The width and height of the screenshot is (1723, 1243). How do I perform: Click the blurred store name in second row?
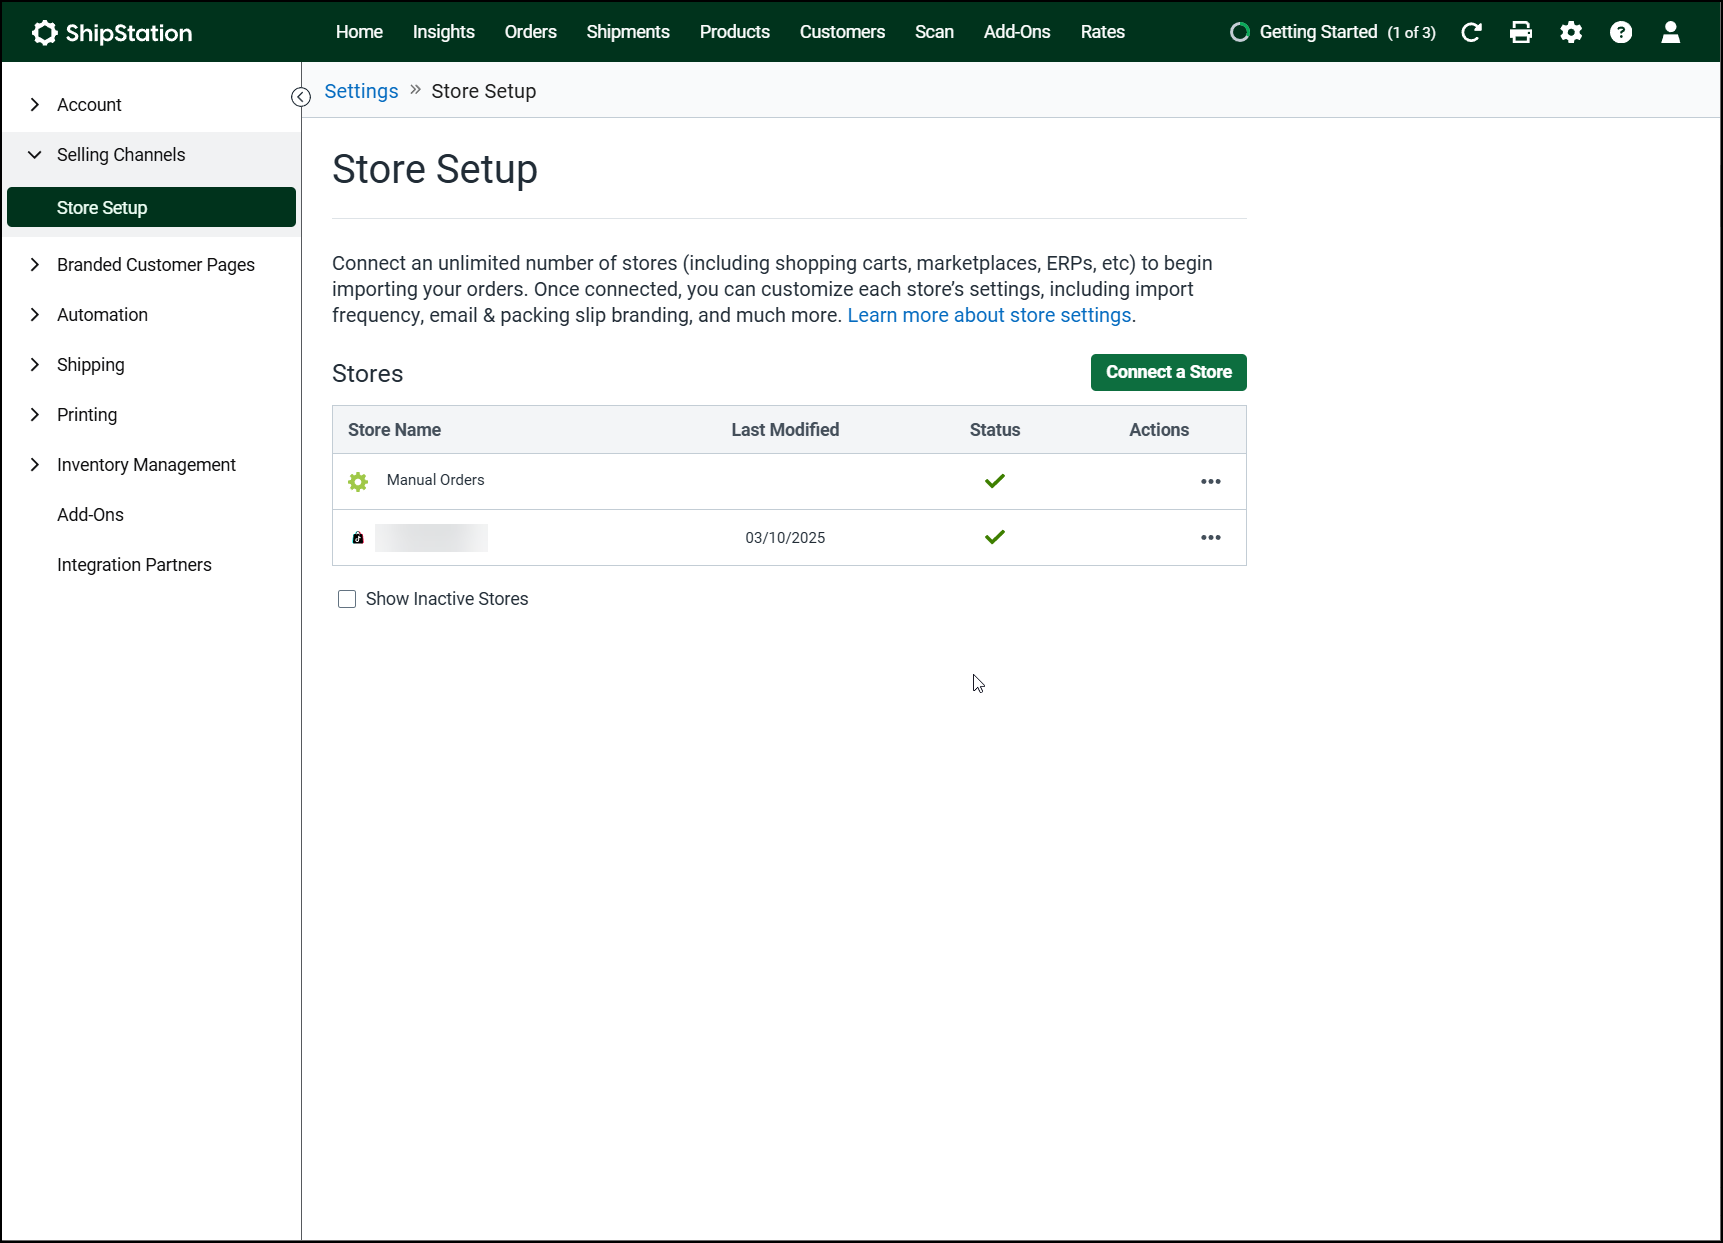click(x=431, y=538)
